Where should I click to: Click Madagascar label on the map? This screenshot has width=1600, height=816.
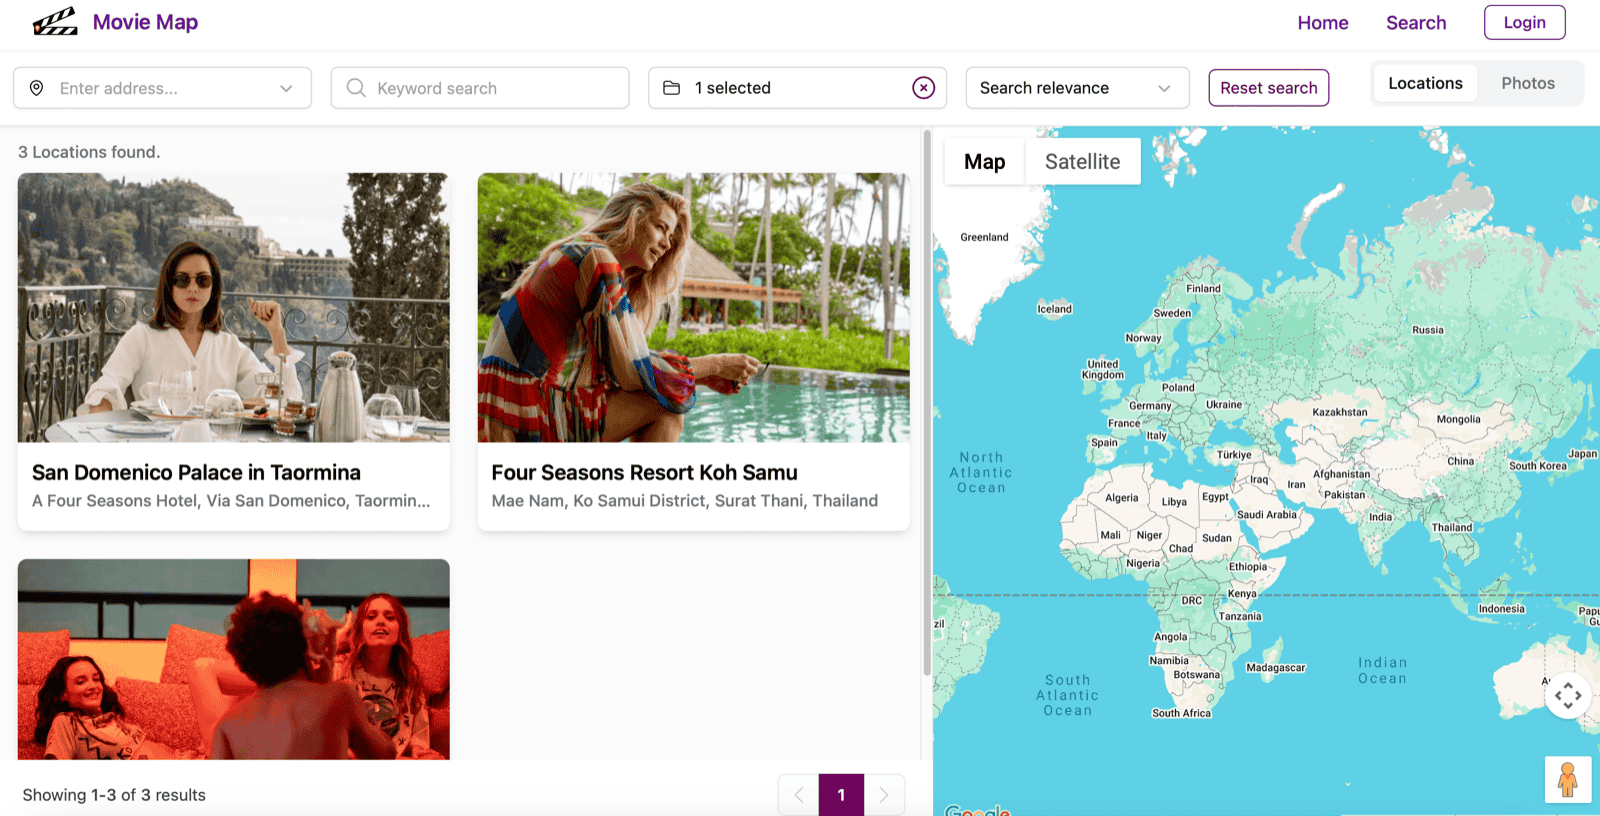(x=1276, y=668)
